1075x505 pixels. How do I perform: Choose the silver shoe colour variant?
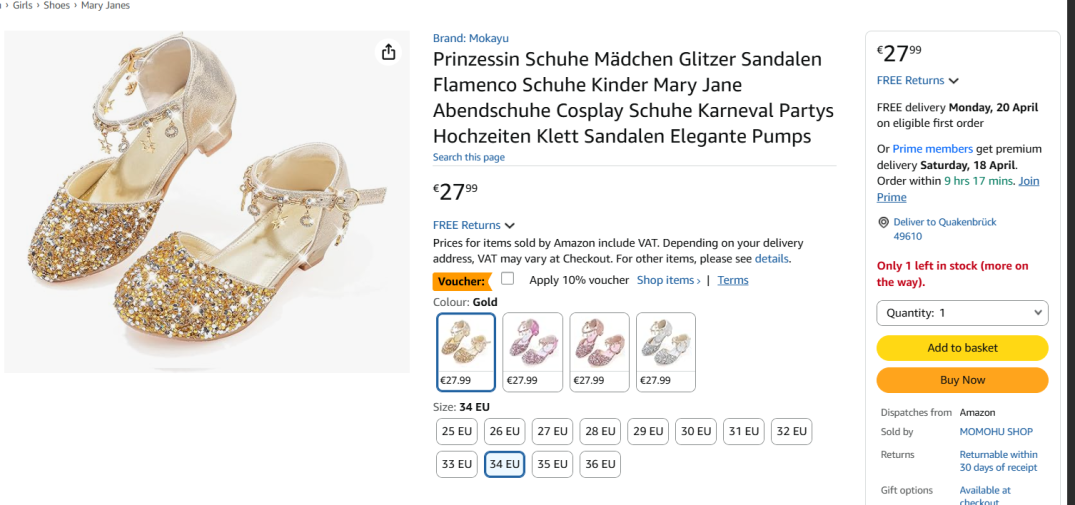tap(666, 351)
